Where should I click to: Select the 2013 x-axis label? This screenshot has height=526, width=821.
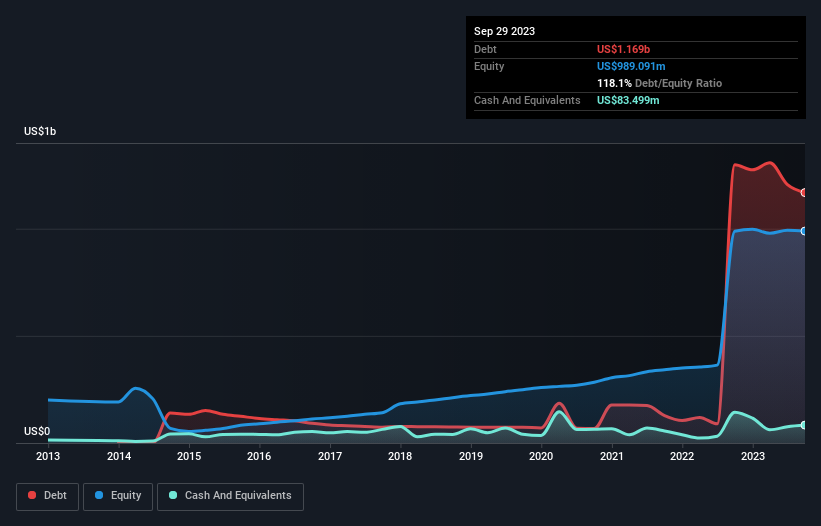point(48,456)
